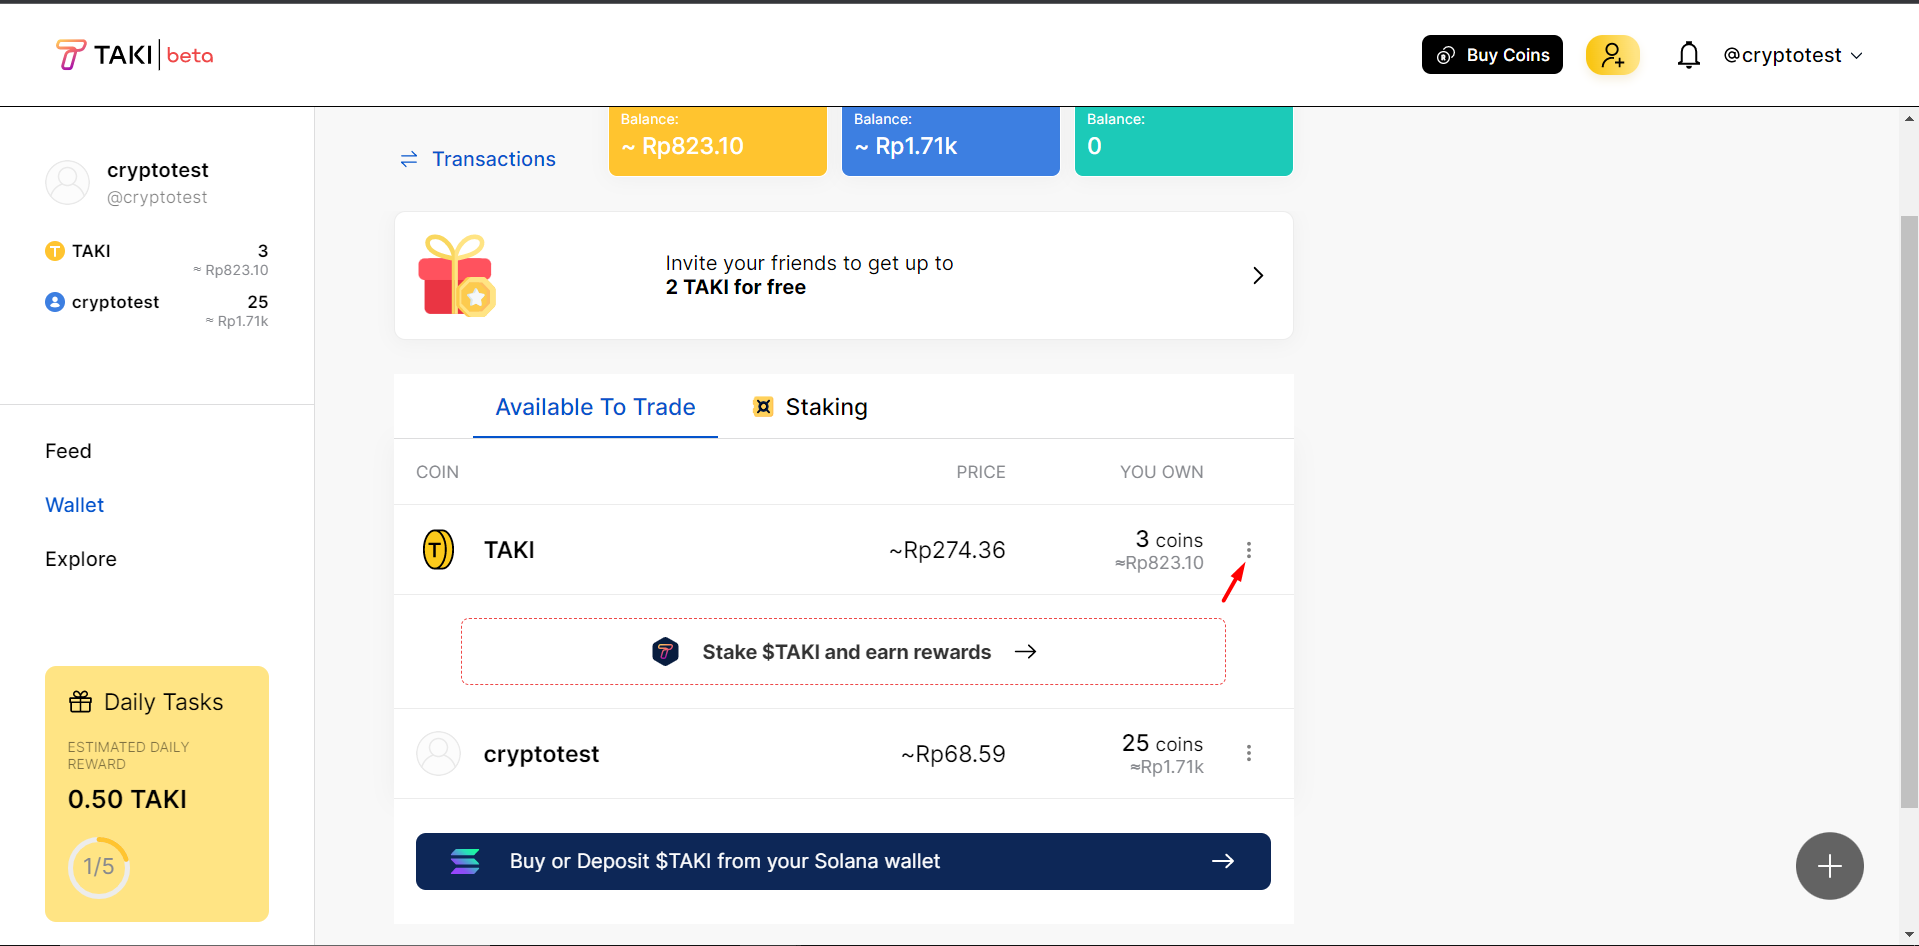Click Buy or Deposit $TAKI banner
Image resolution: width=1919 pixels, height=946 pixels.
(x=843, y=861)
